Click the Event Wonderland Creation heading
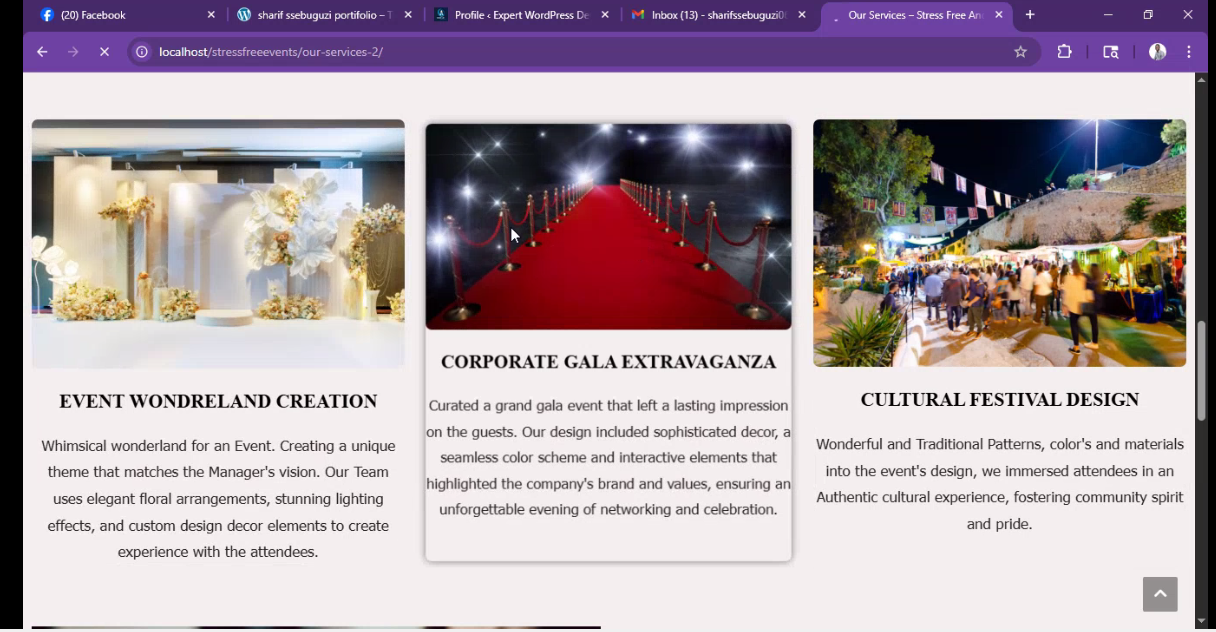This screenshot has height=632, width=1216. tap(218, 402)
